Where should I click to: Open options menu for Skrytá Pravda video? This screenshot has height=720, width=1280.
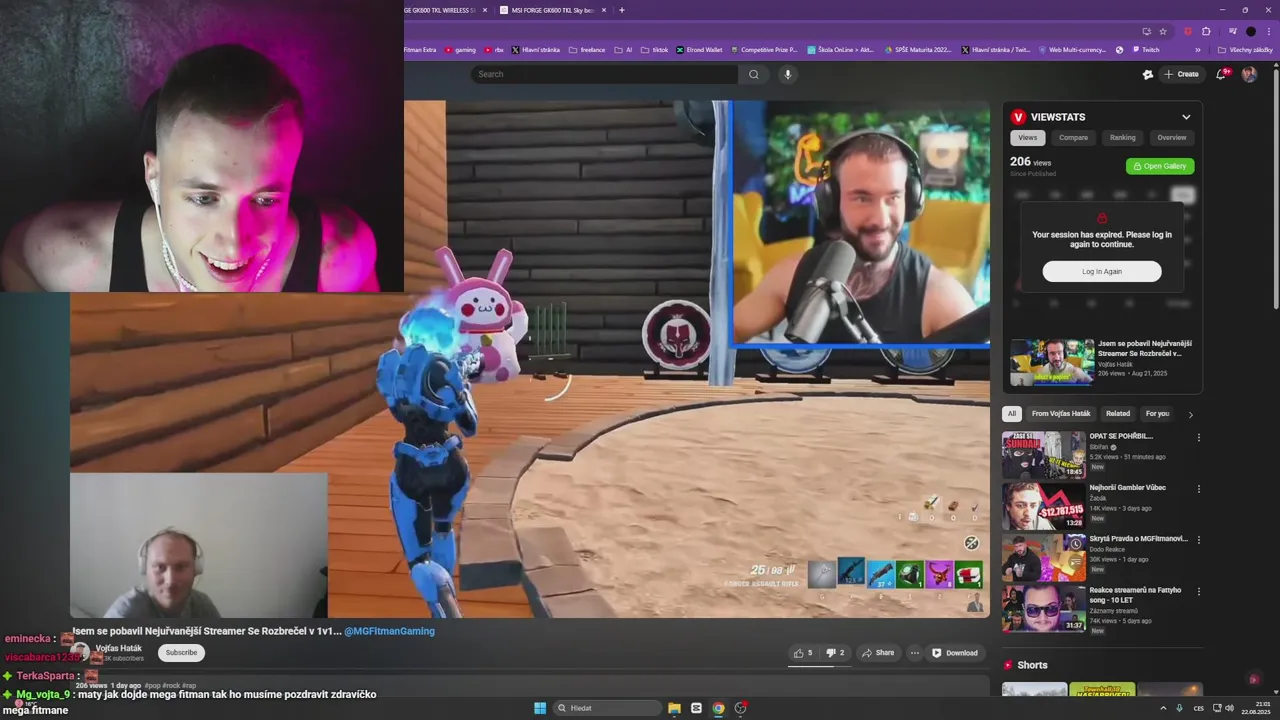click(1198, 539)
